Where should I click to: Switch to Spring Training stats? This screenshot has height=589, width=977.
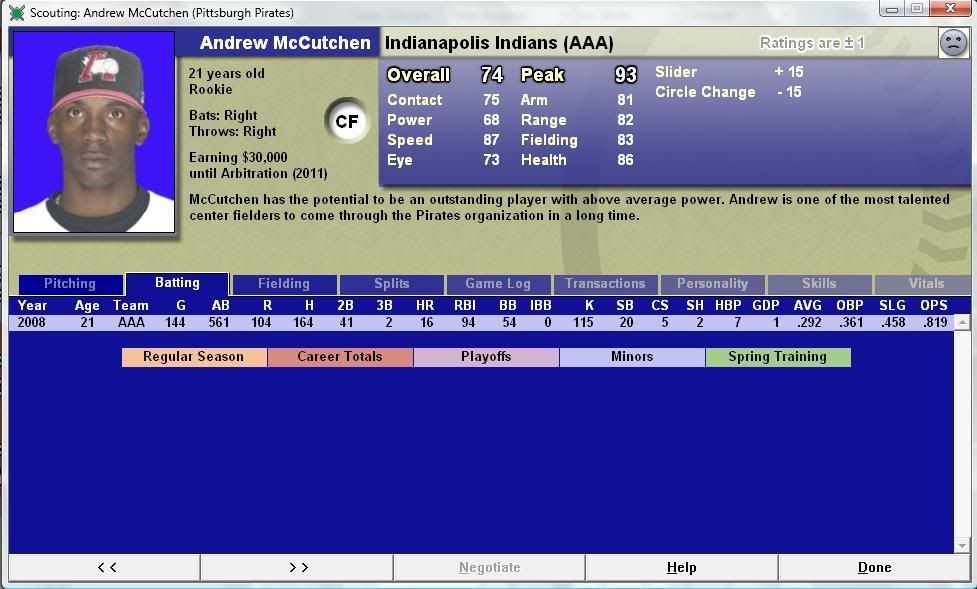(777, 357)
